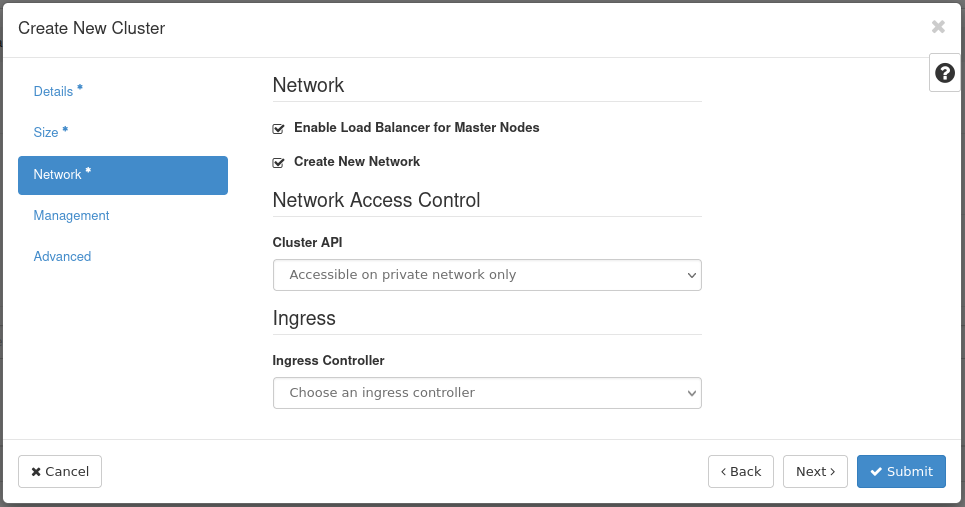Go Back to previous step
965x507 pixels.
click(x=740, y=472)
